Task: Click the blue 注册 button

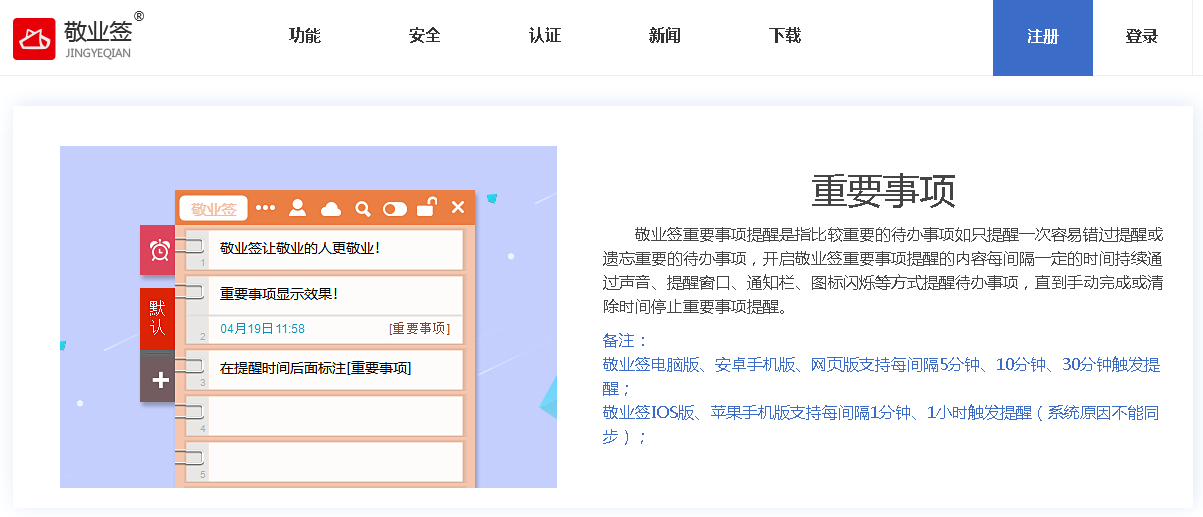Action: (x=1043, y=38)
